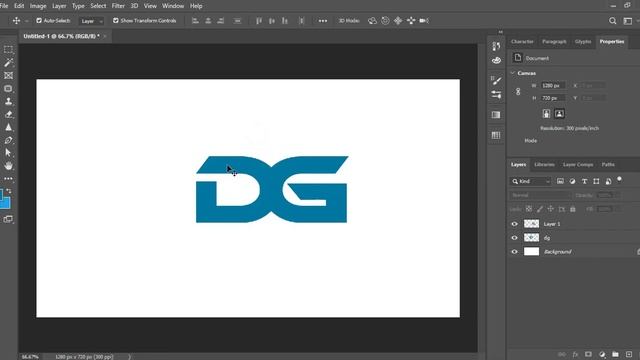Viewport: 640px width, 360px height.
Task: Open the Image menu
Action: (38, 6)
